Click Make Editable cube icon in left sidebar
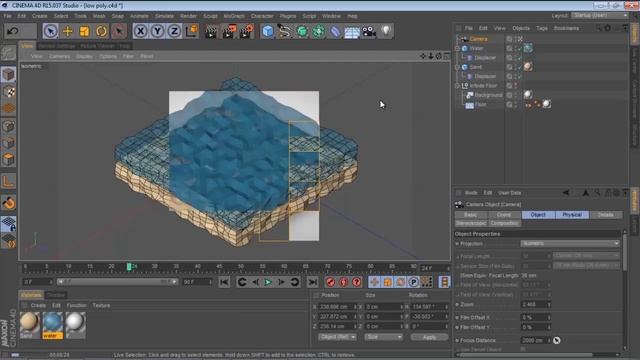 (x=9, y=75)
